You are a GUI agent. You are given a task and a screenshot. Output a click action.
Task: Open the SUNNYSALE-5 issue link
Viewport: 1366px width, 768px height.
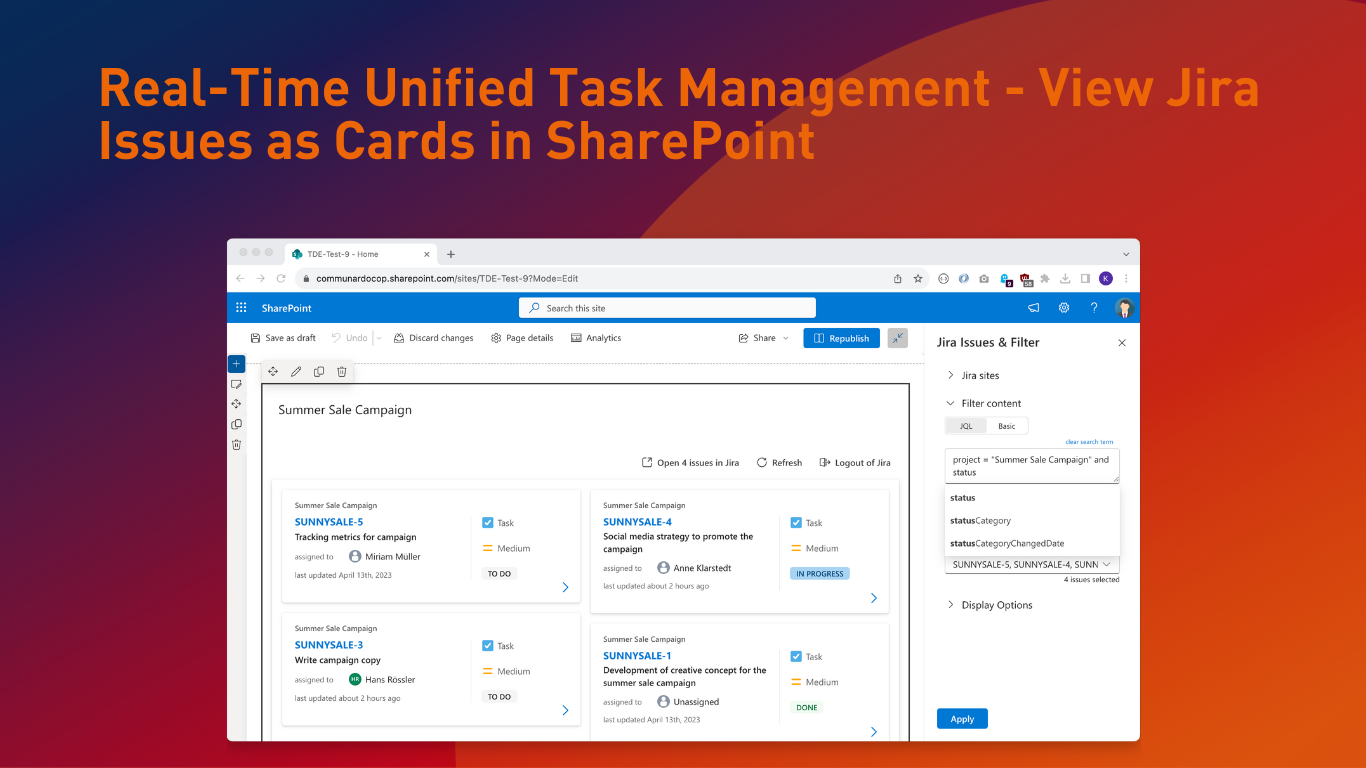pos(329,522)
